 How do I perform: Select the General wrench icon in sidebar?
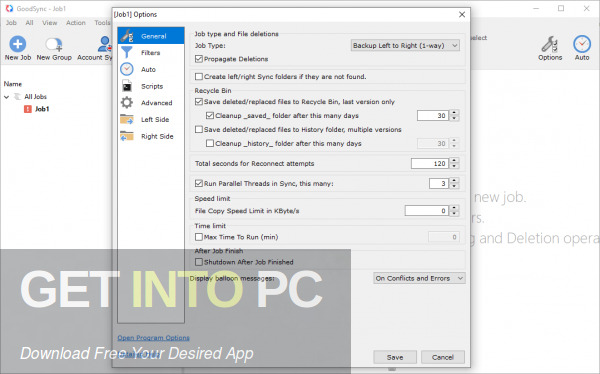tap(127, 36)
